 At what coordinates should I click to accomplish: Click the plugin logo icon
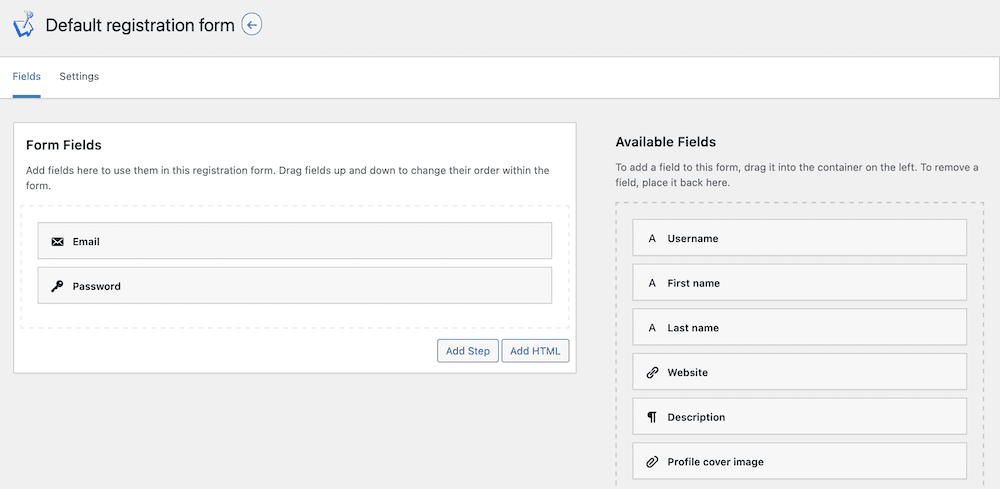[23, 25]
